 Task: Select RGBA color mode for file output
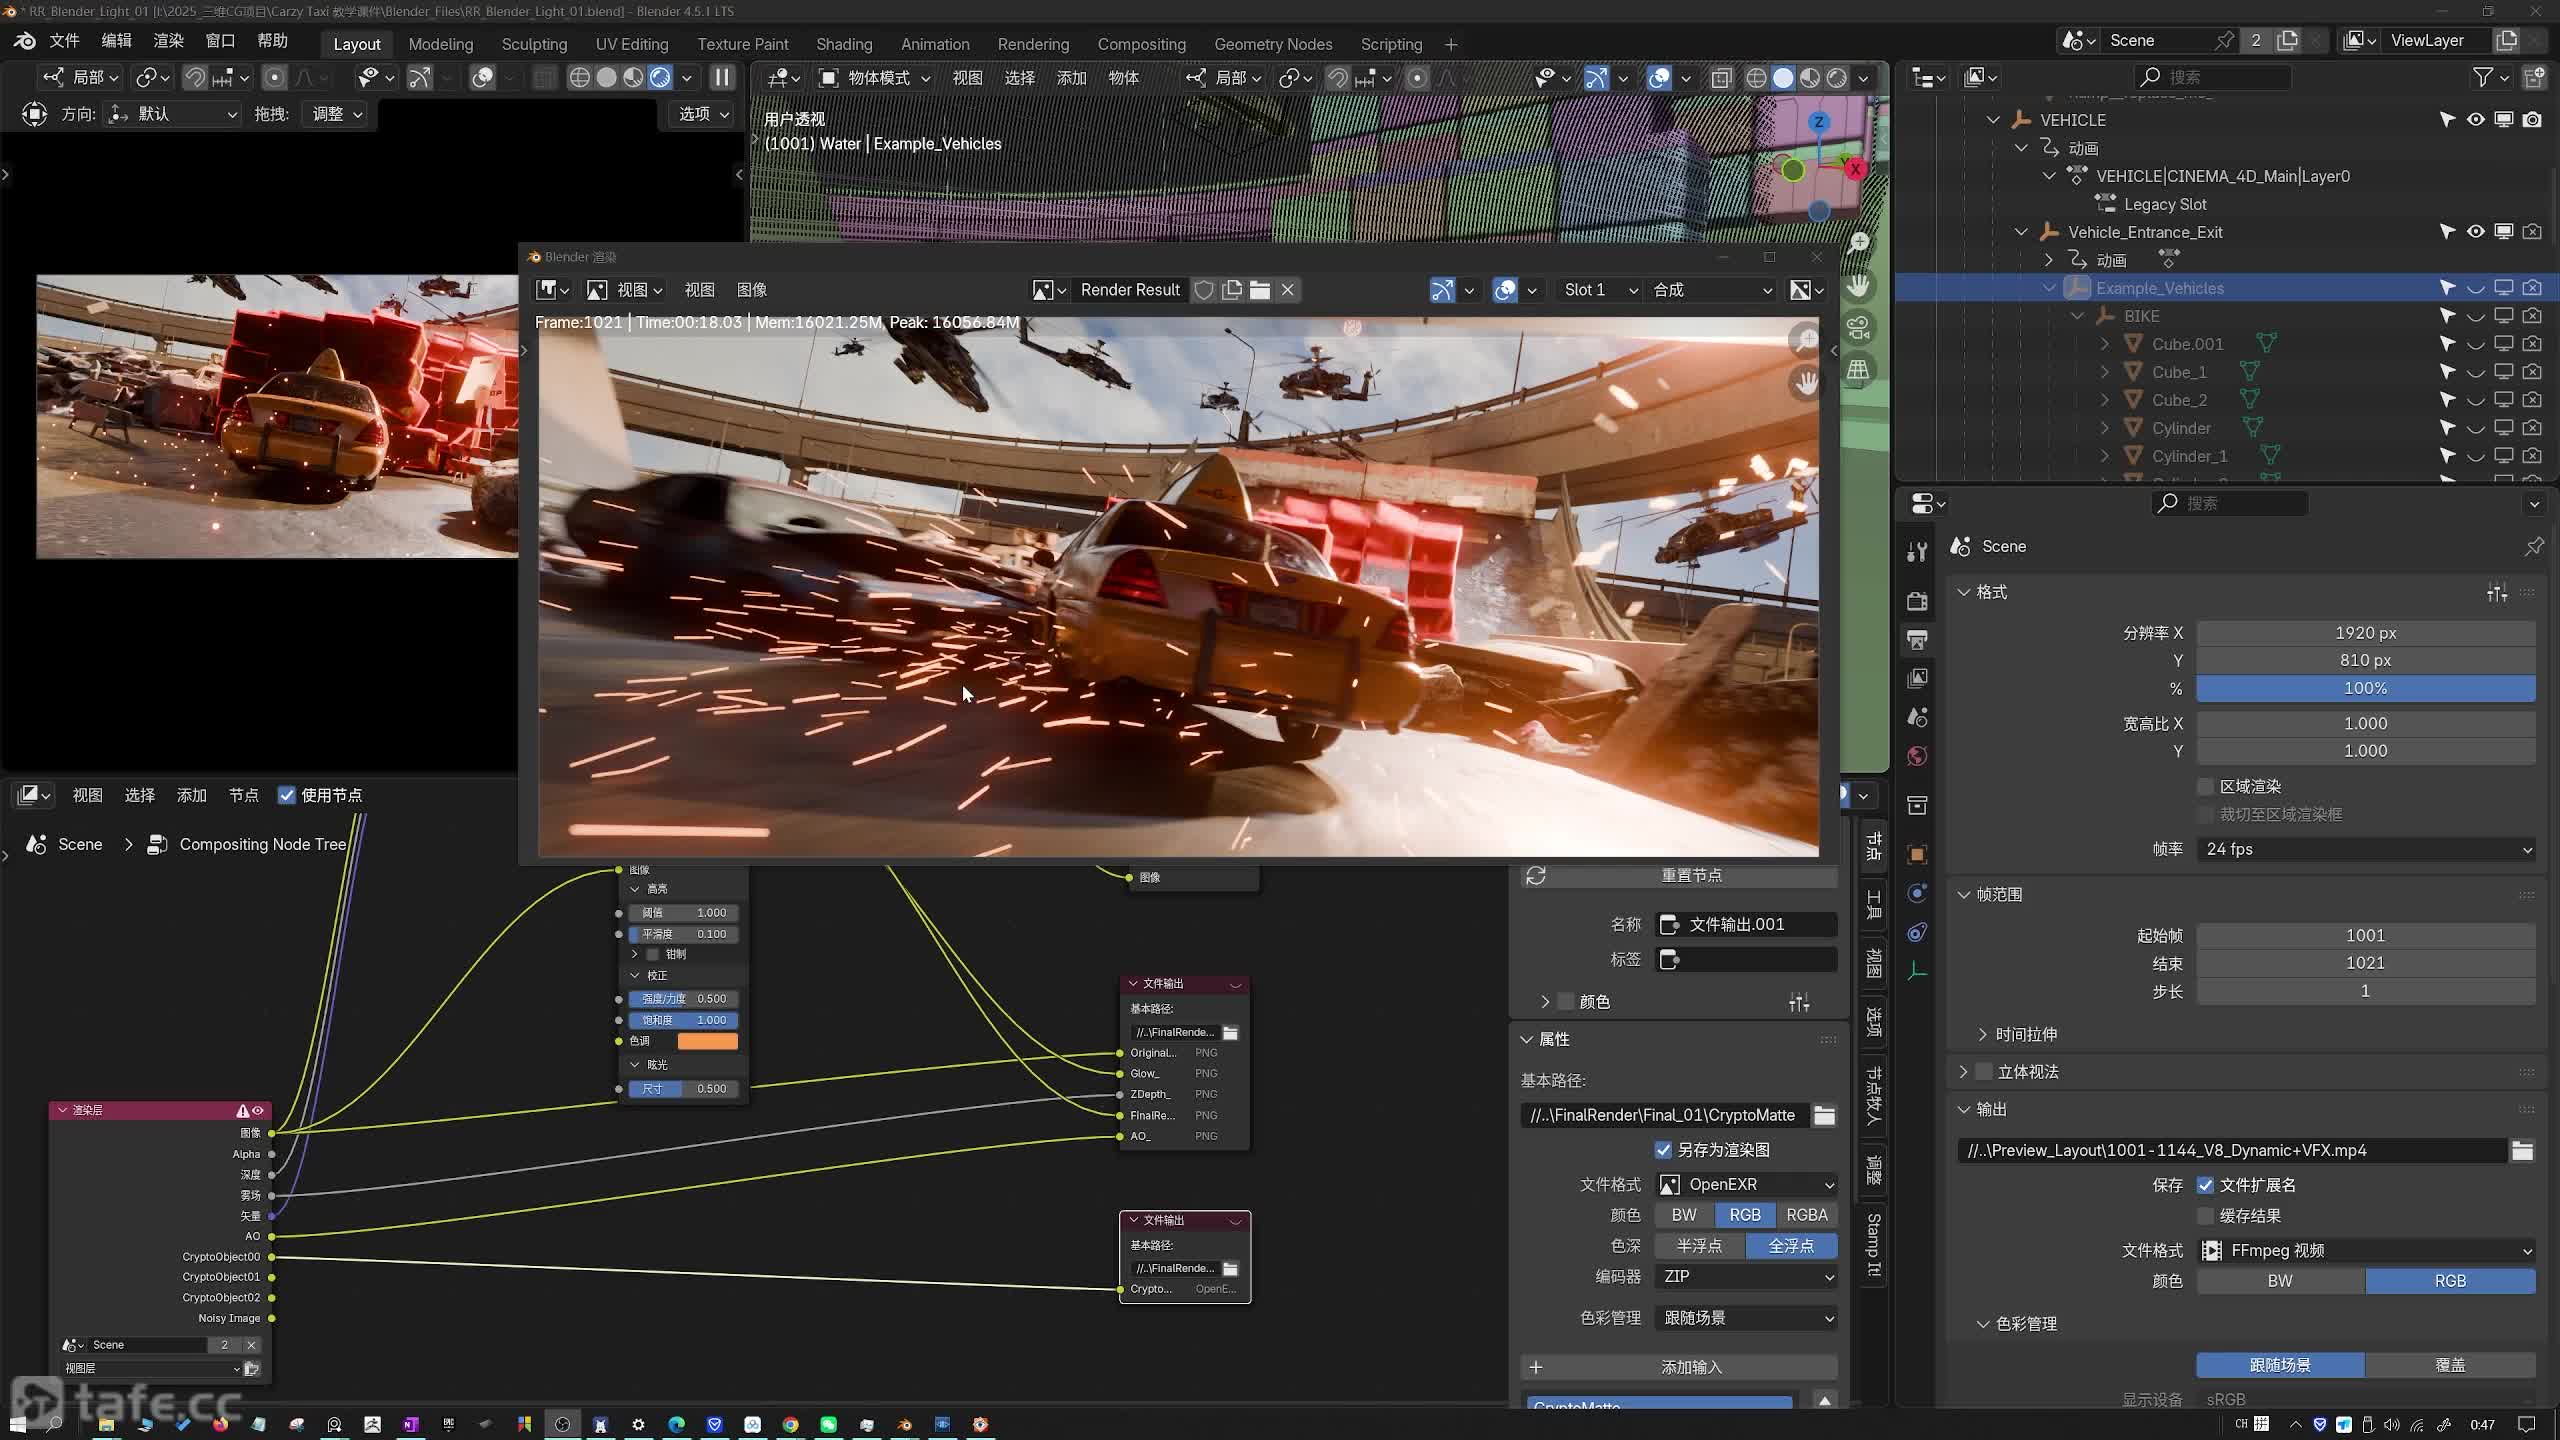[x=1806, y=1215]
